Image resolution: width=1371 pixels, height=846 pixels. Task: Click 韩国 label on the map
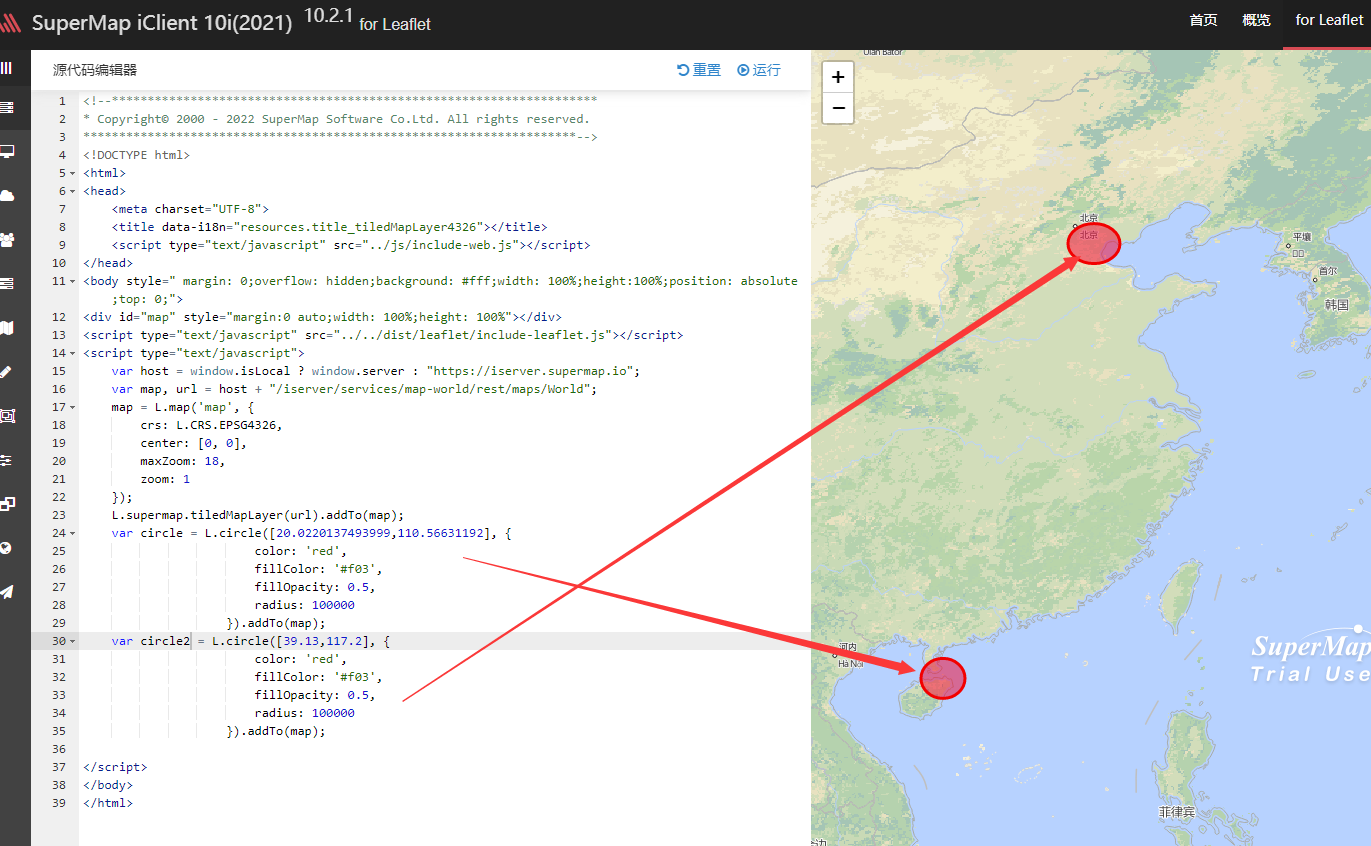(1337, 304)
